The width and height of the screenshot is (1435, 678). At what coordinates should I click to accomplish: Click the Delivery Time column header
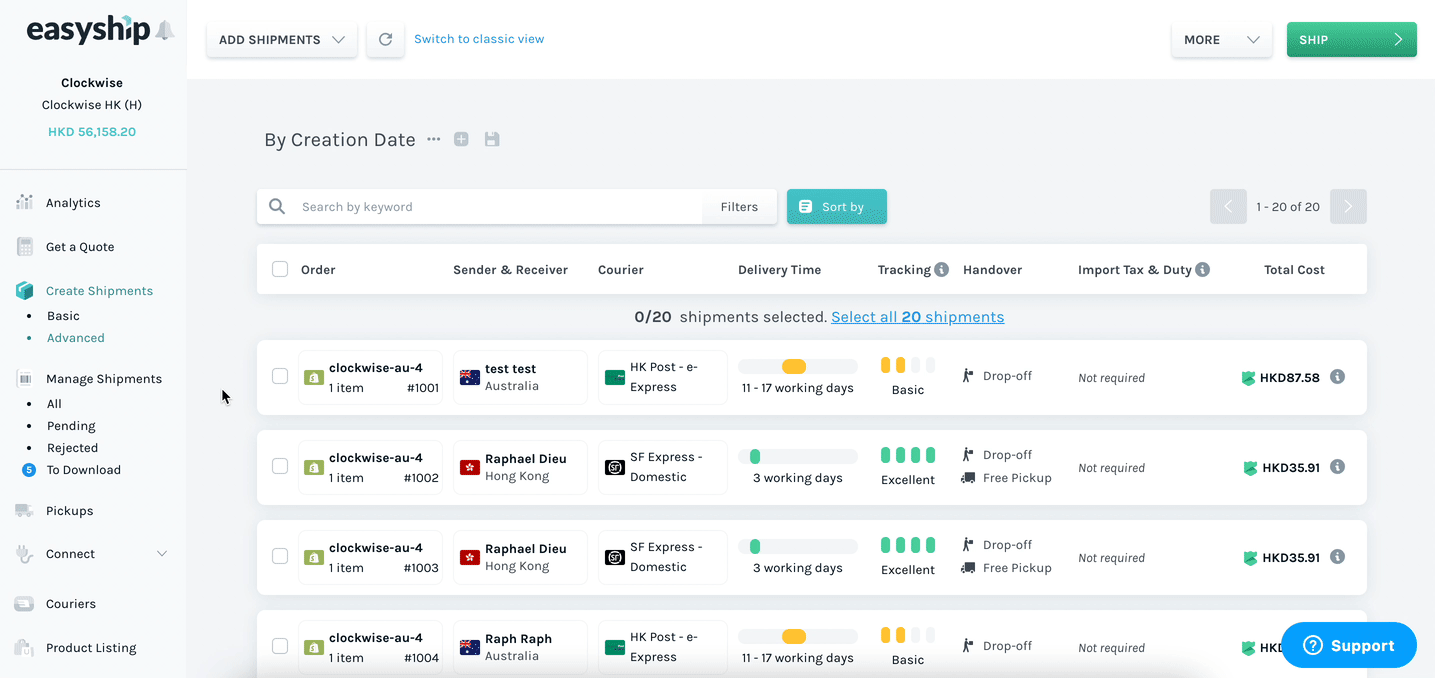click(x=779, y=270)
